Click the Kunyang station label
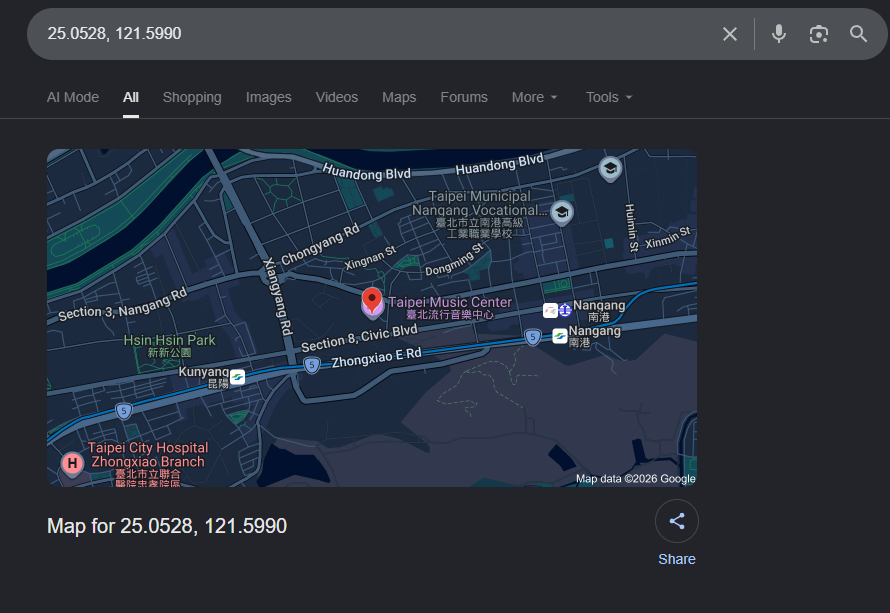The width and height of the screenshot is (890, 613). 204,377
